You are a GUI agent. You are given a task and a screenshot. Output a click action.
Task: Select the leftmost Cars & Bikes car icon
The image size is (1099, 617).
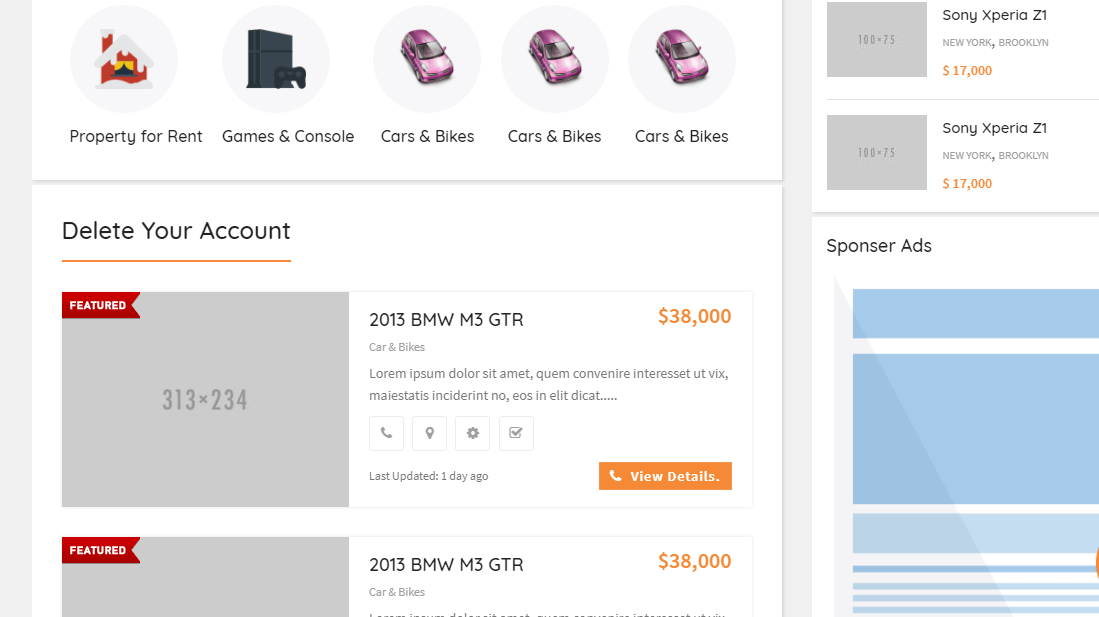[427, 59]
